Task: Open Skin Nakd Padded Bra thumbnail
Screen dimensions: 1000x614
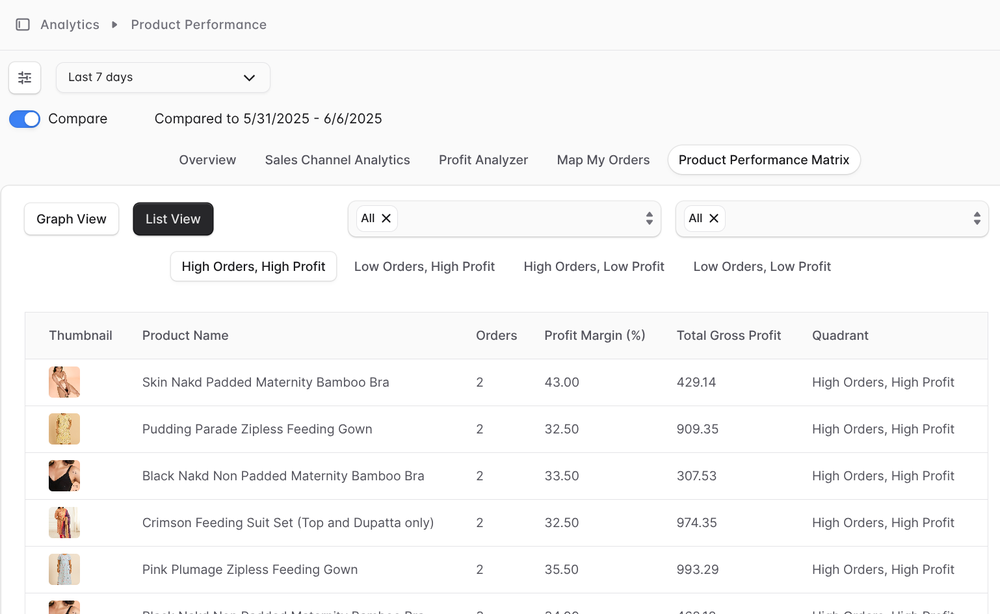Action: click(64, 382)
